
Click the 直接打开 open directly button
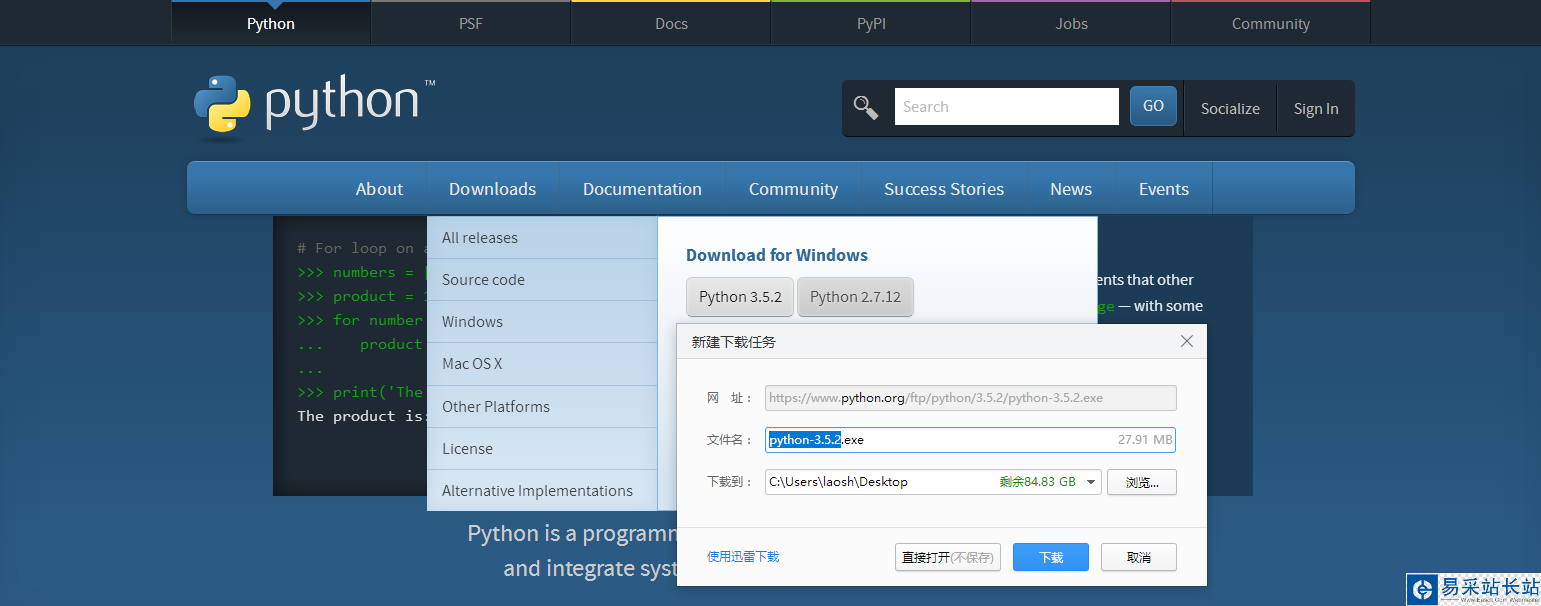(947, 557)
